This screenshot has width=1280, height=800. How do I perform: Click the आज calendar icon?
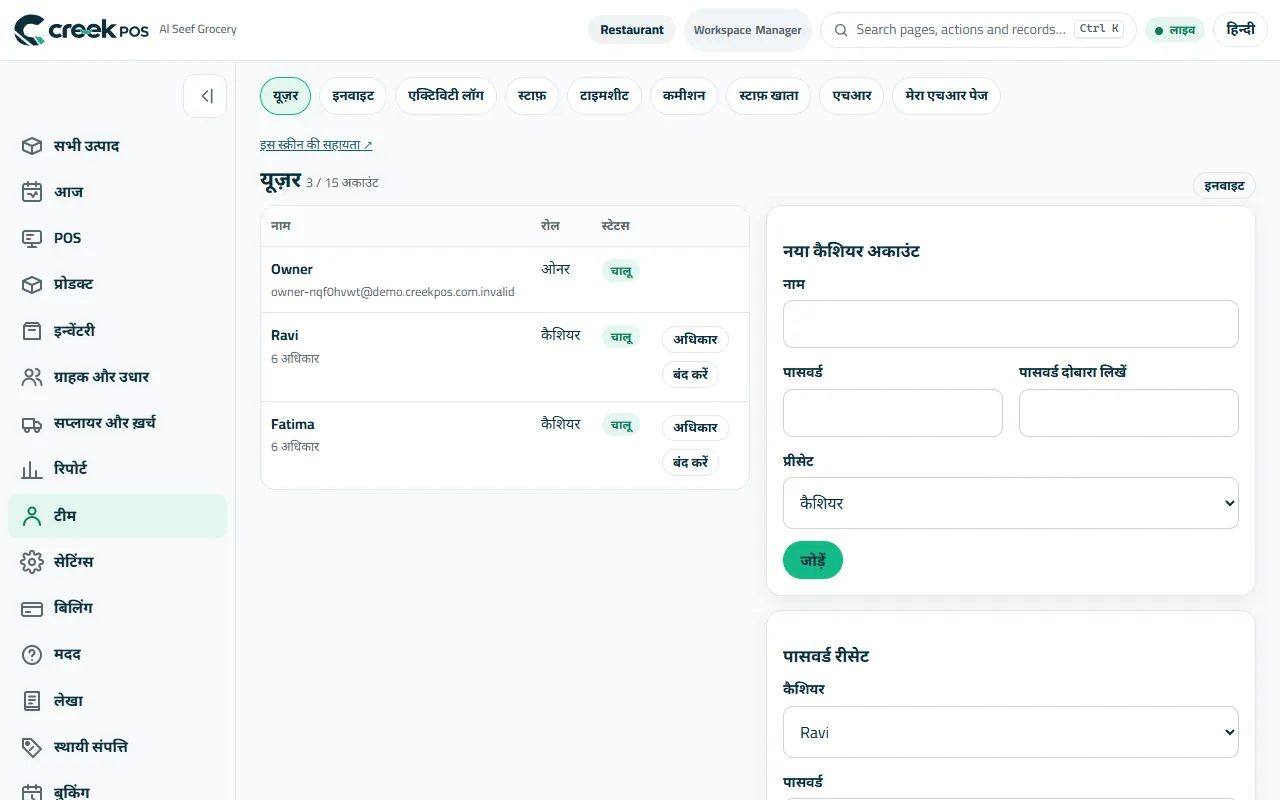pyautogui.click(x=32, y=192)
